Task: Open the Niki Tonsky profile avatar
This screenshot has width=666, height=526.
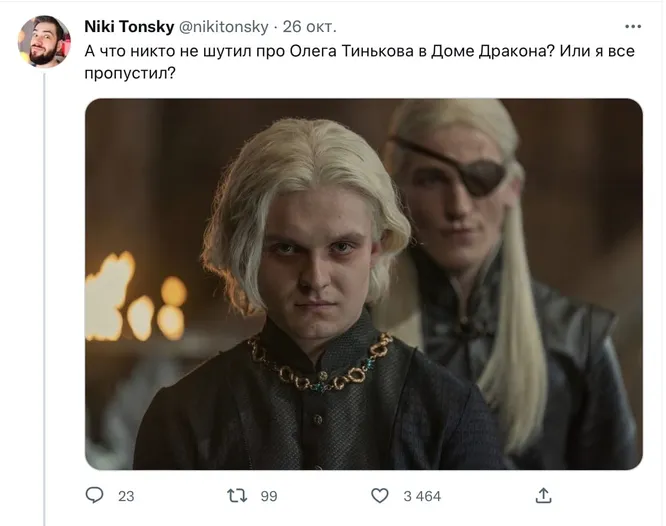Action: point(44,42)
